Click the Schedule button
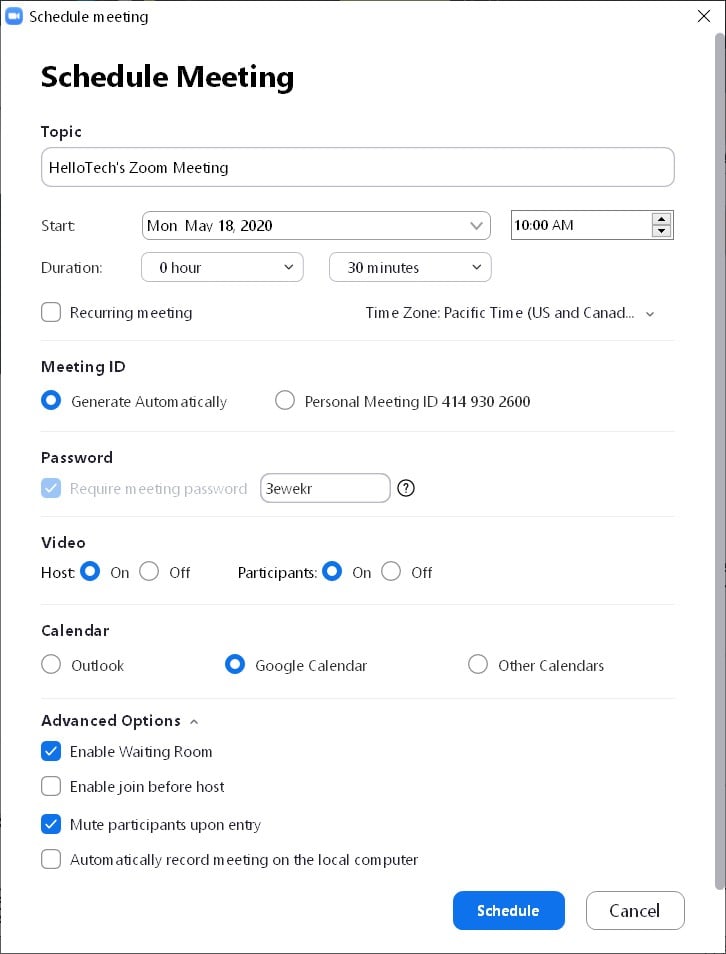Viewport: 726px width, 954px height. [509, 910]
